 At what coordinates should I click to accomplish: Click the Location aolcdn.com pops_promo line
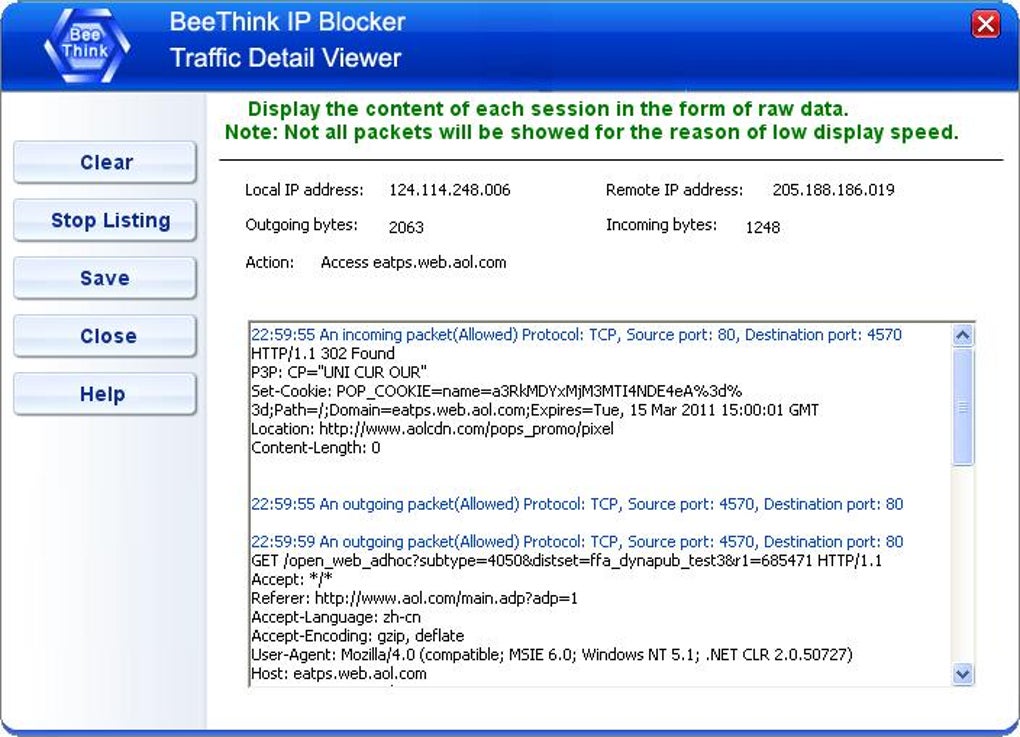click(433, 429)
